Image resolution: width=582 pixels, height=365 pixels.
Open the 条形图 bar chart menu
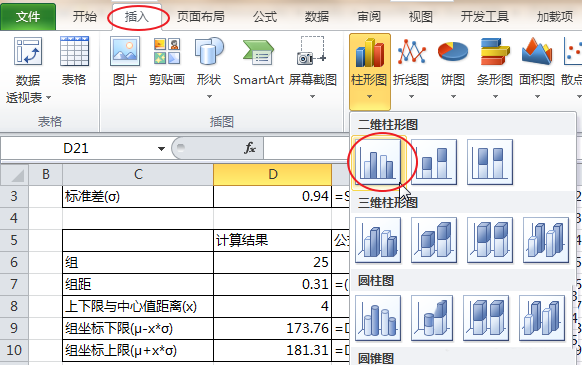[495, 69]
